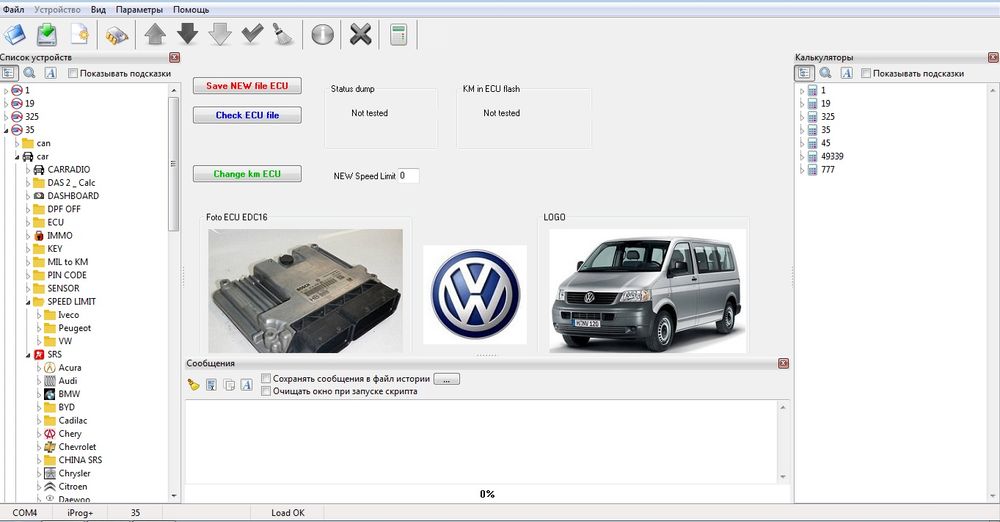This screenshot has height=522, width=1000.
Task: Click the X cancel toolbar icon
Action: click(x=360, y=34)
